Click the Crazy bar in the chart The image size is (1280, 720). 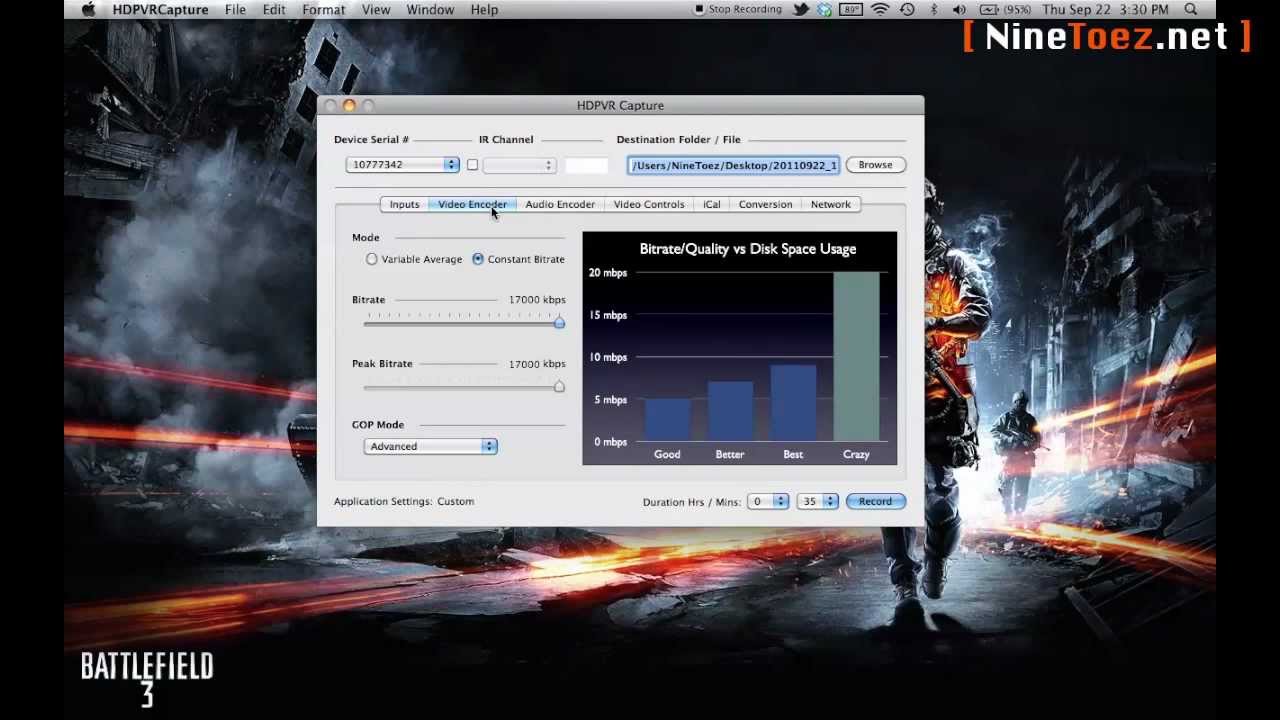pyautogui.click(x=856, y=356)
